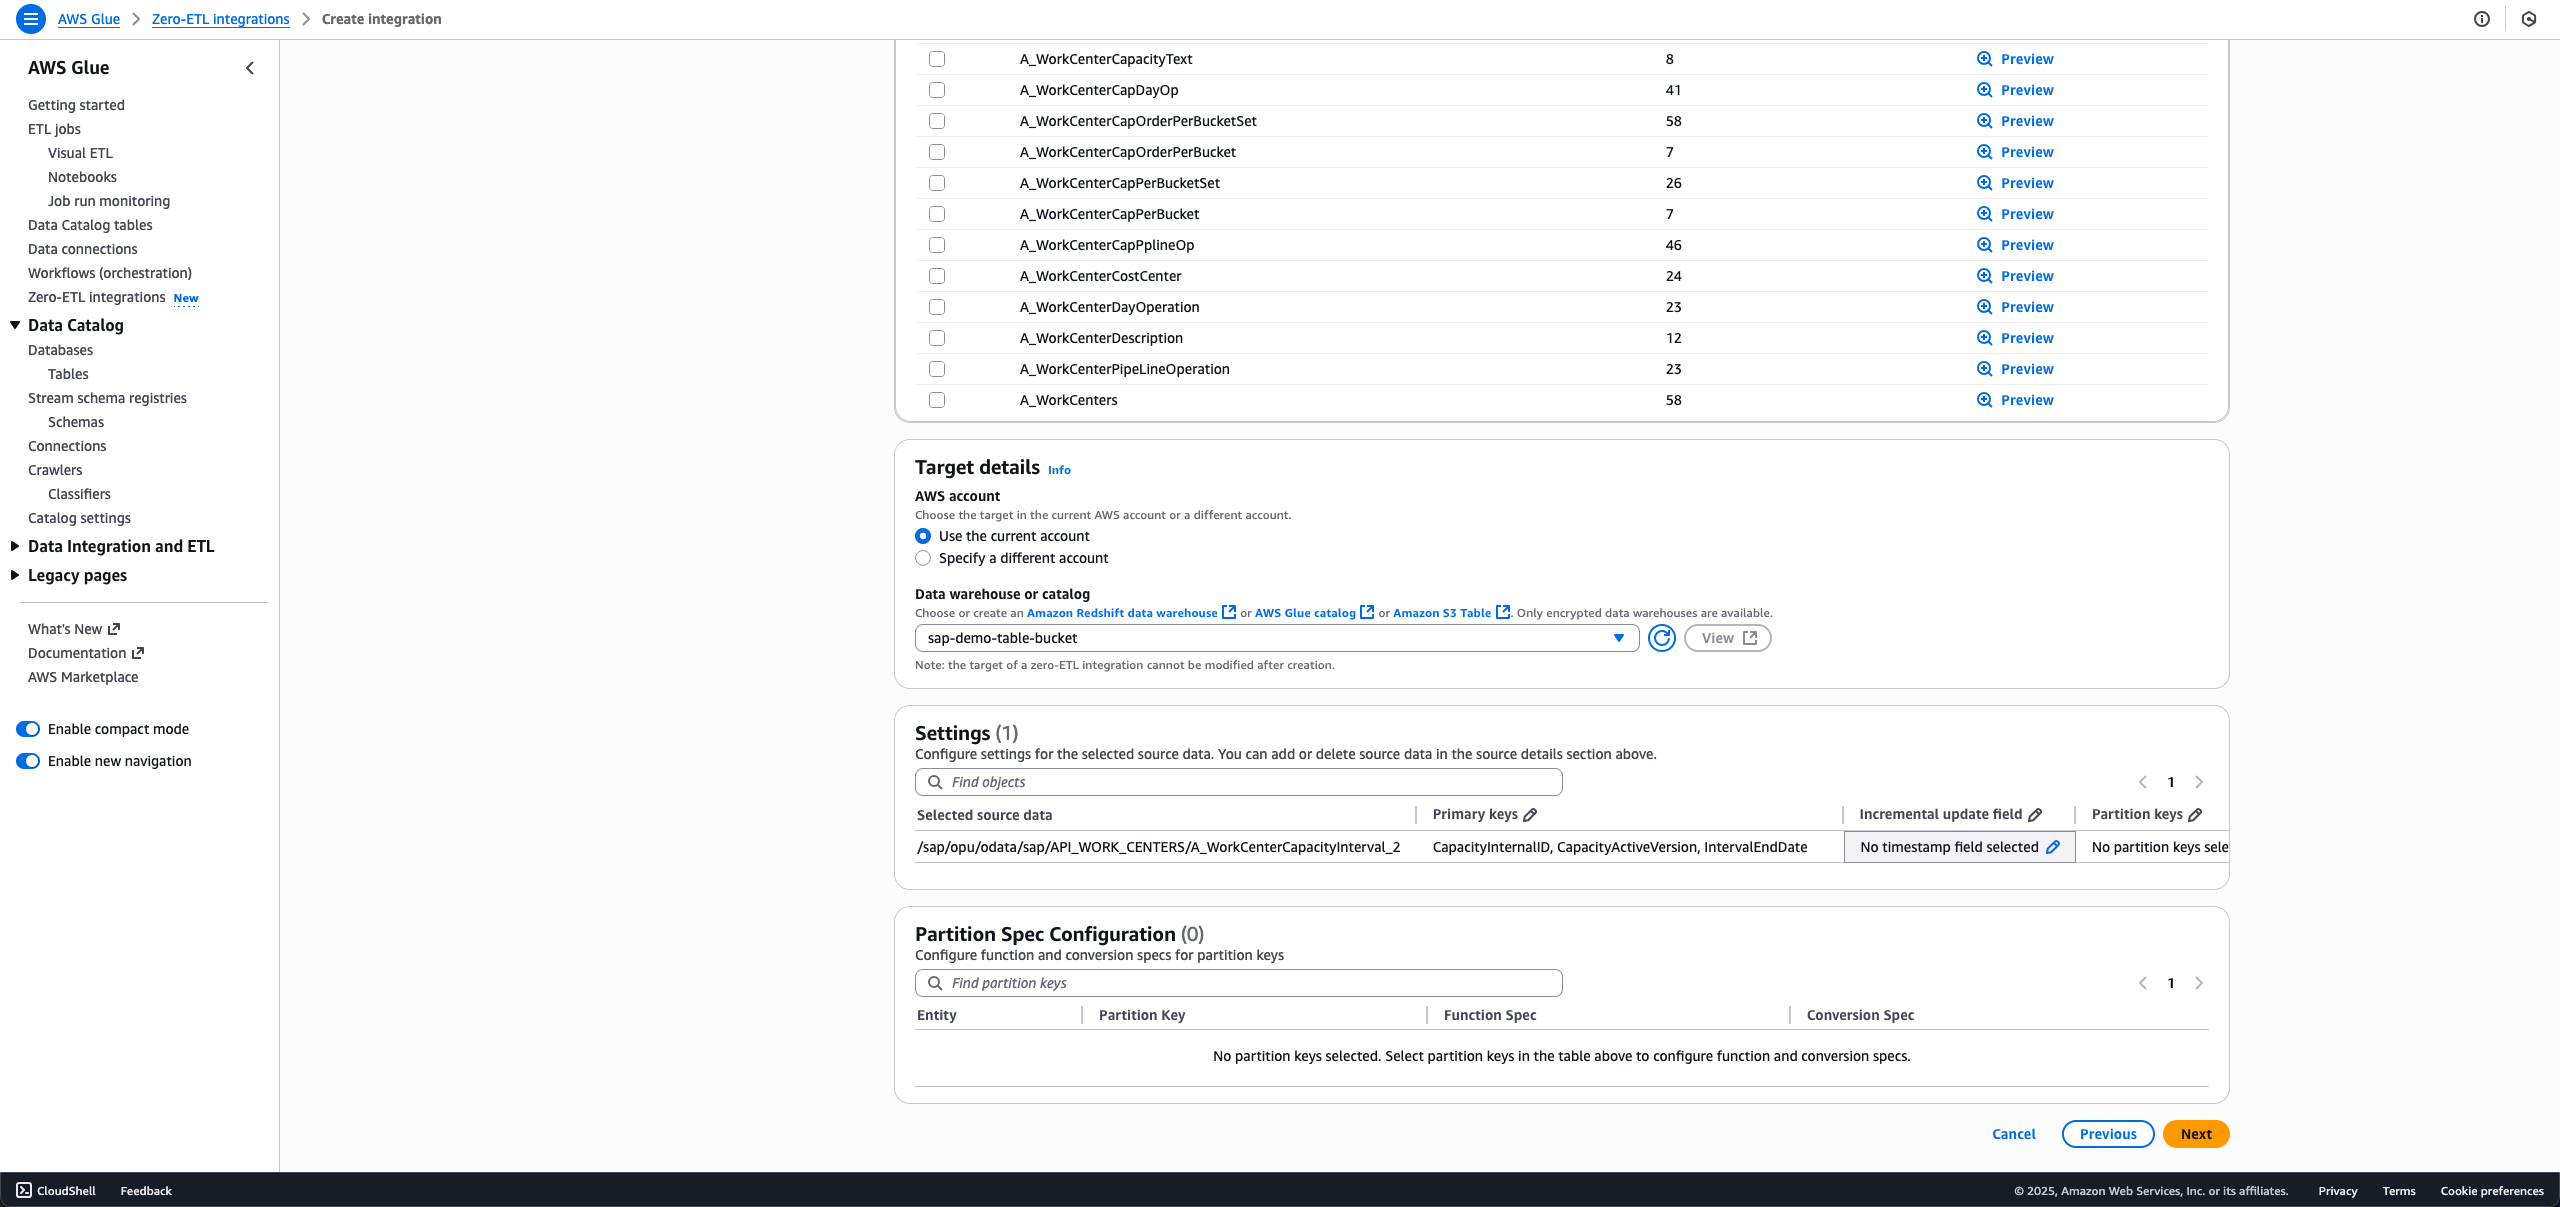Click the refresh data warehouse list icon
2560x1207 pixels.
(x=1661, y=638)
